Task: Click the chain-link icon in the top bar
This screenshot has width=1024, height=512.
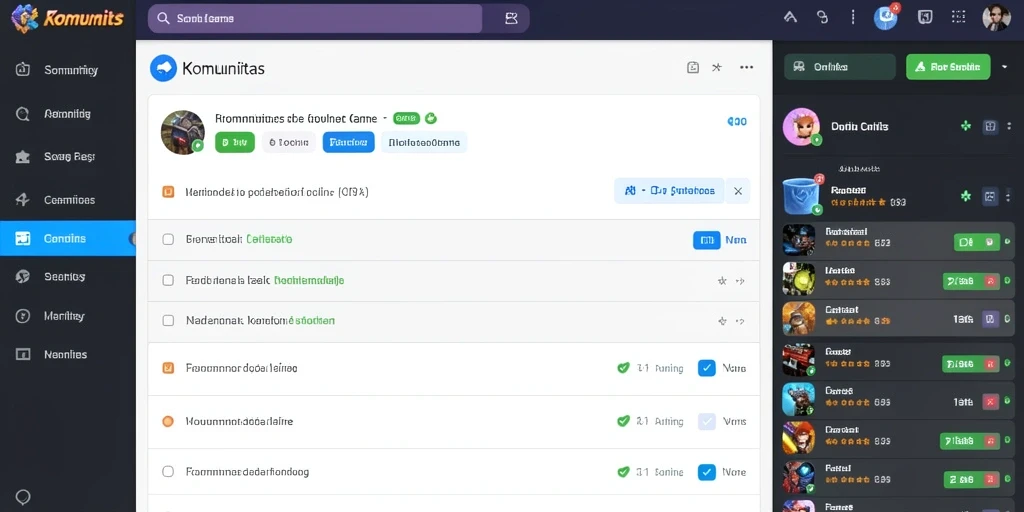Action: point(823,18)
